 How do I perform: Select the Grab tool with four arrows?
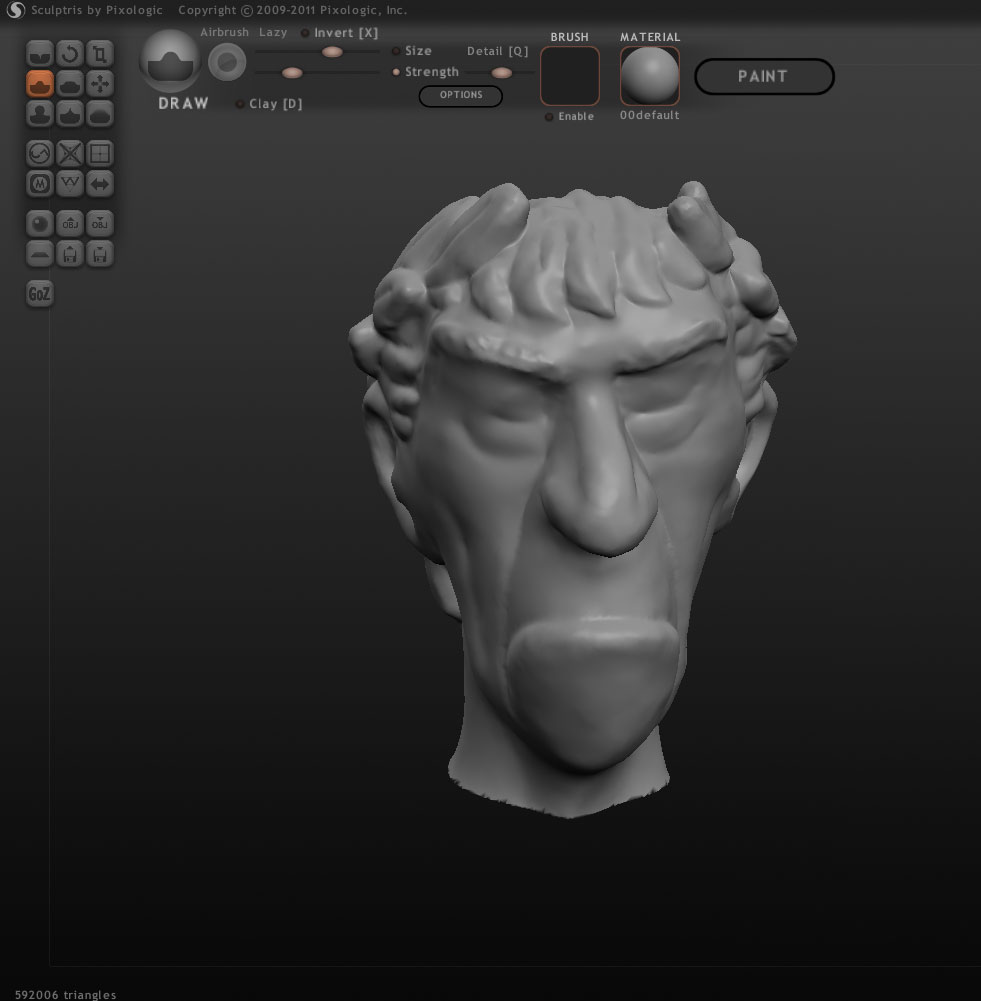coord(100,84)
